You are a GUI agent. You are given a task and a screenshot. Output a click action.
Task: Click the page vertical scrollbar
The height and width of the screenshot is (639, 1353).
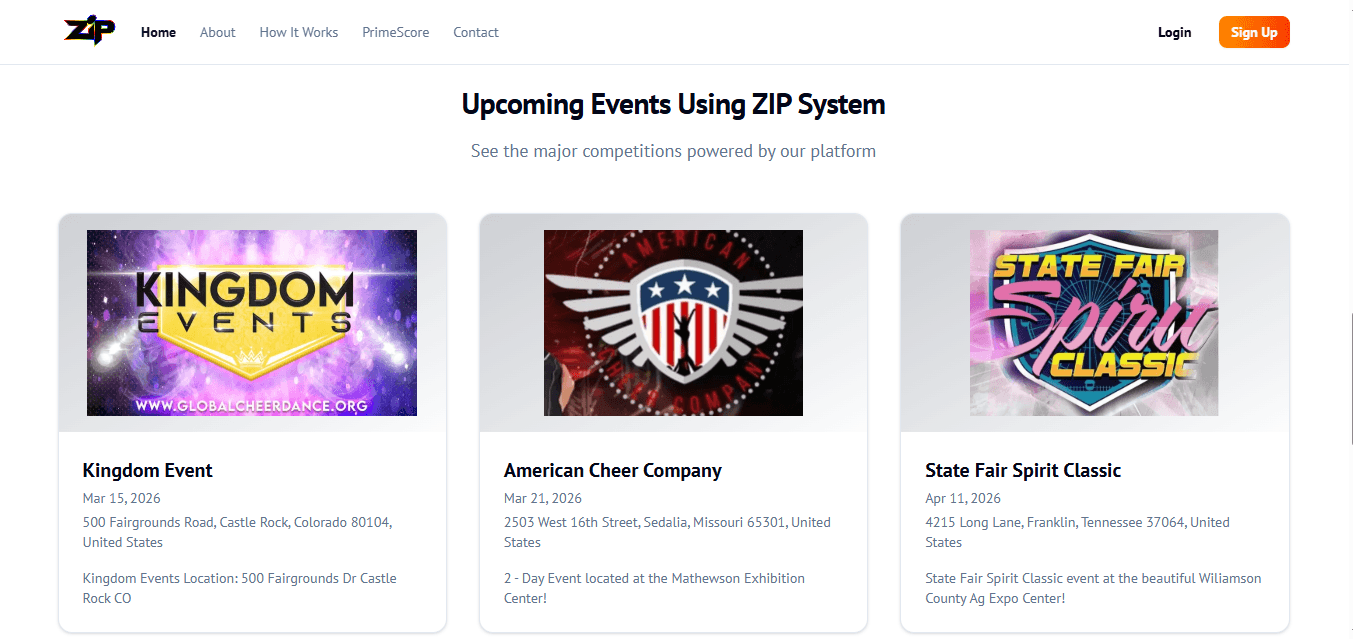tap(1349, 380)
